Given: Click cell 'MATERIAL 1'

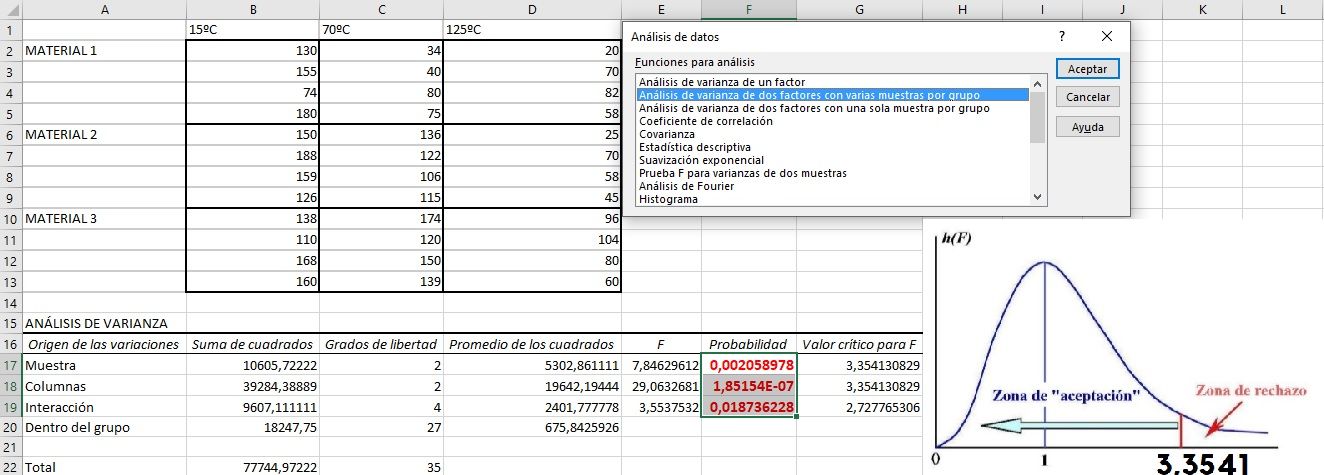Looking at the screenshot, I should point(104,50).
